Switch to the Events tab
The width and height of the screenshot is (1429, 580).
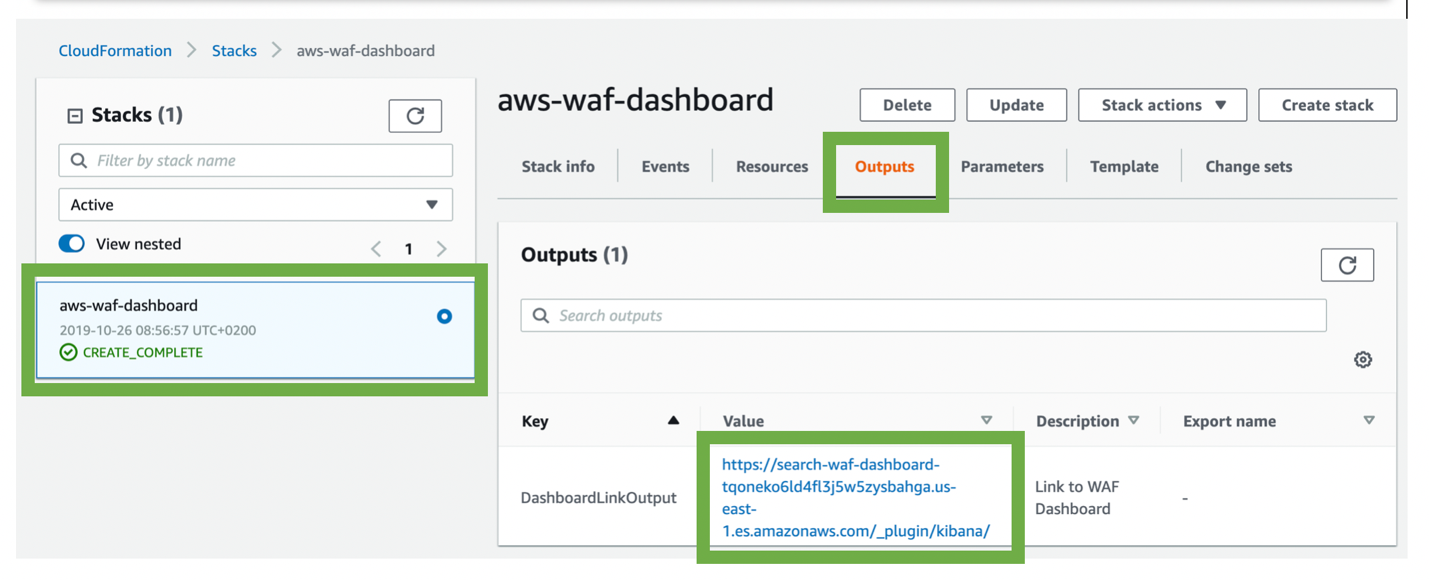[x=665, y=167]
